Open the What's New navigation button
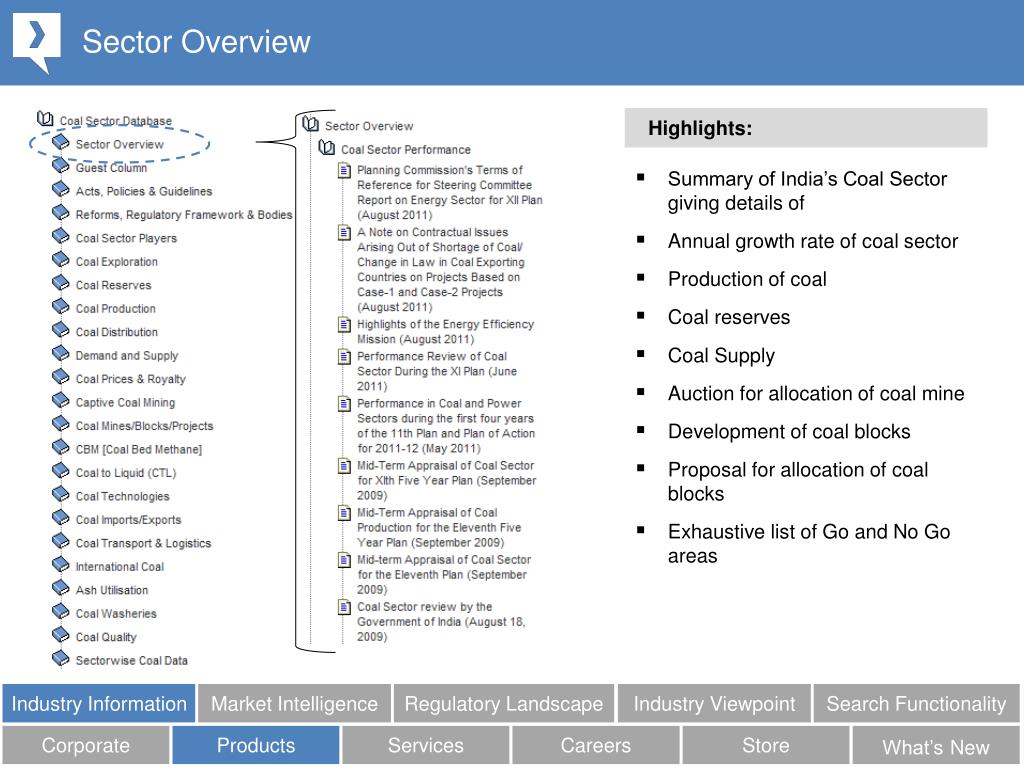The width and height of the screenshot is (1024, 768). [x=936, y=746]
